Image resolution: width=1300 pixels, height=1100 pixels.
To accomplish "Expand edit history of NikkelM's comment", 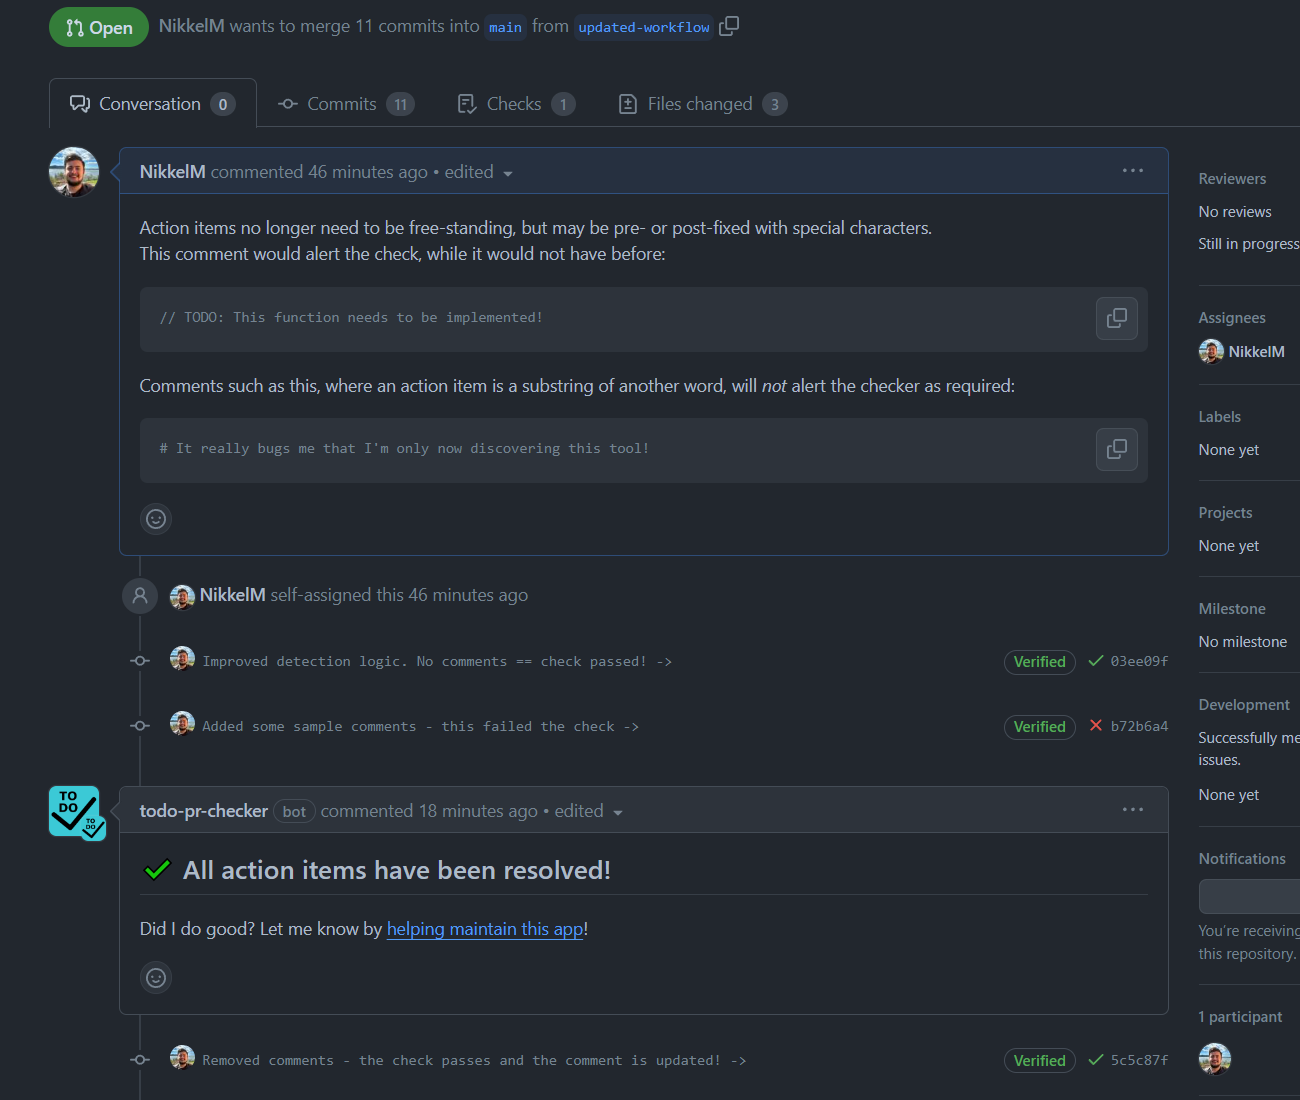I will pos(507,173).
